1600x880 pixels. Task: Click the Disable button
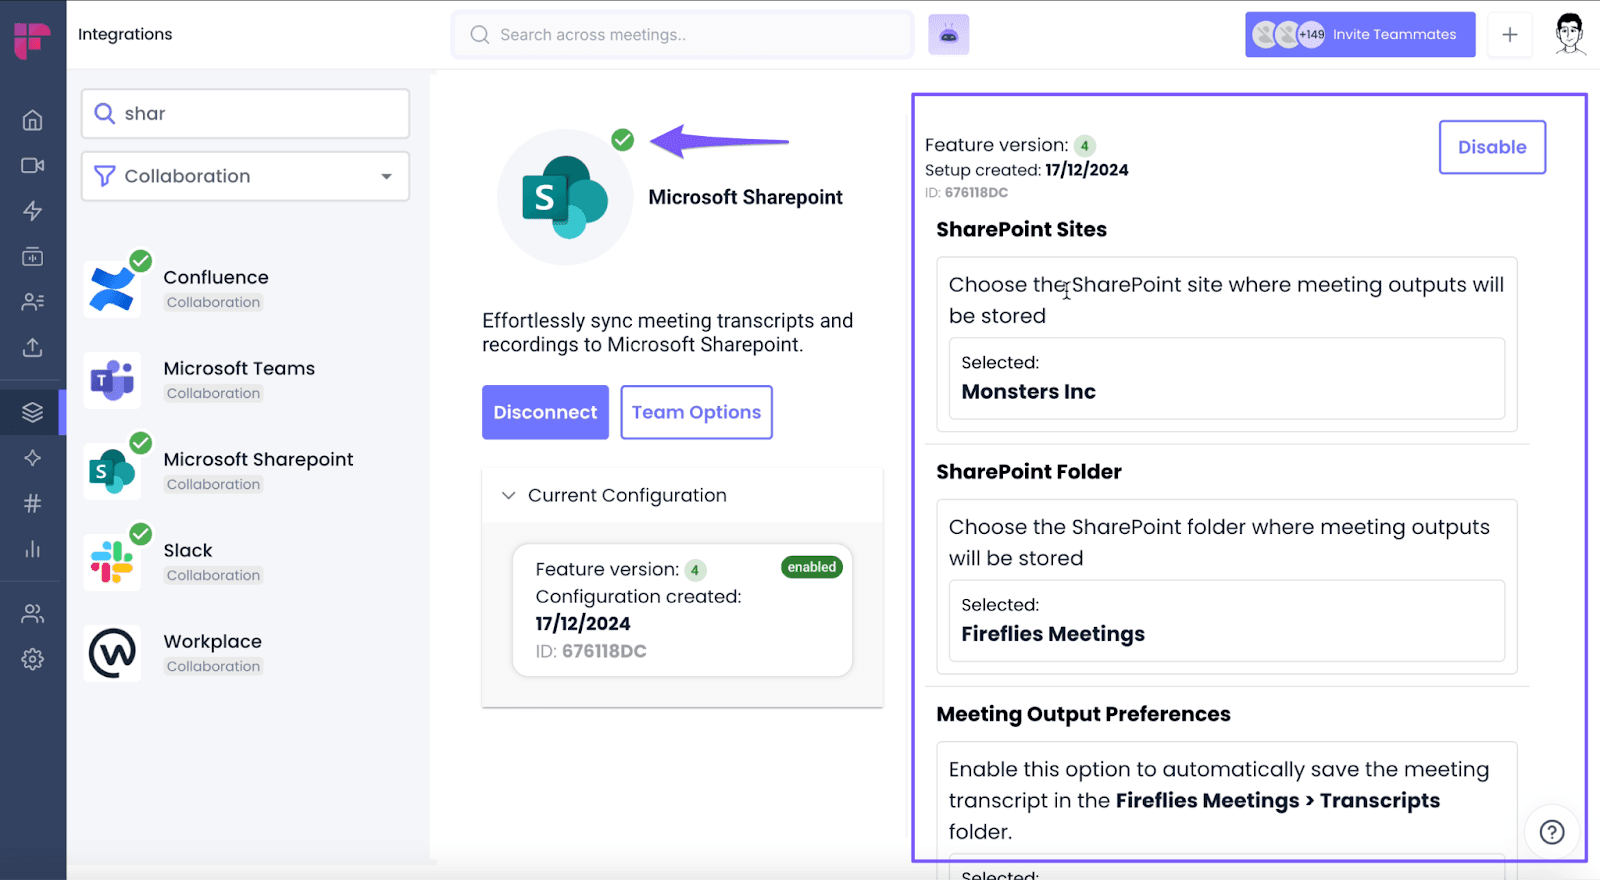coord(1492,147)
